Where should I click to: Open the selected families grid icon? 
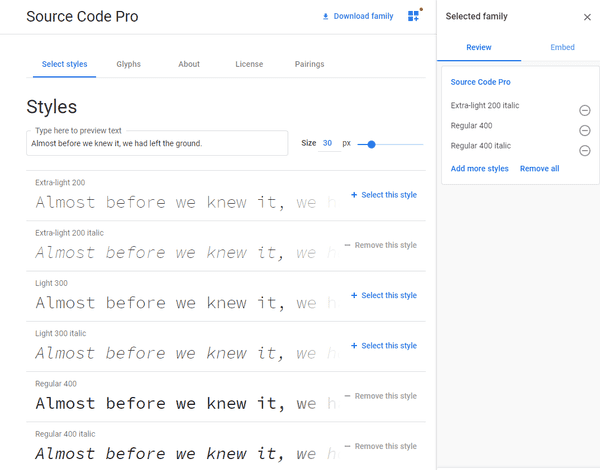414,16
